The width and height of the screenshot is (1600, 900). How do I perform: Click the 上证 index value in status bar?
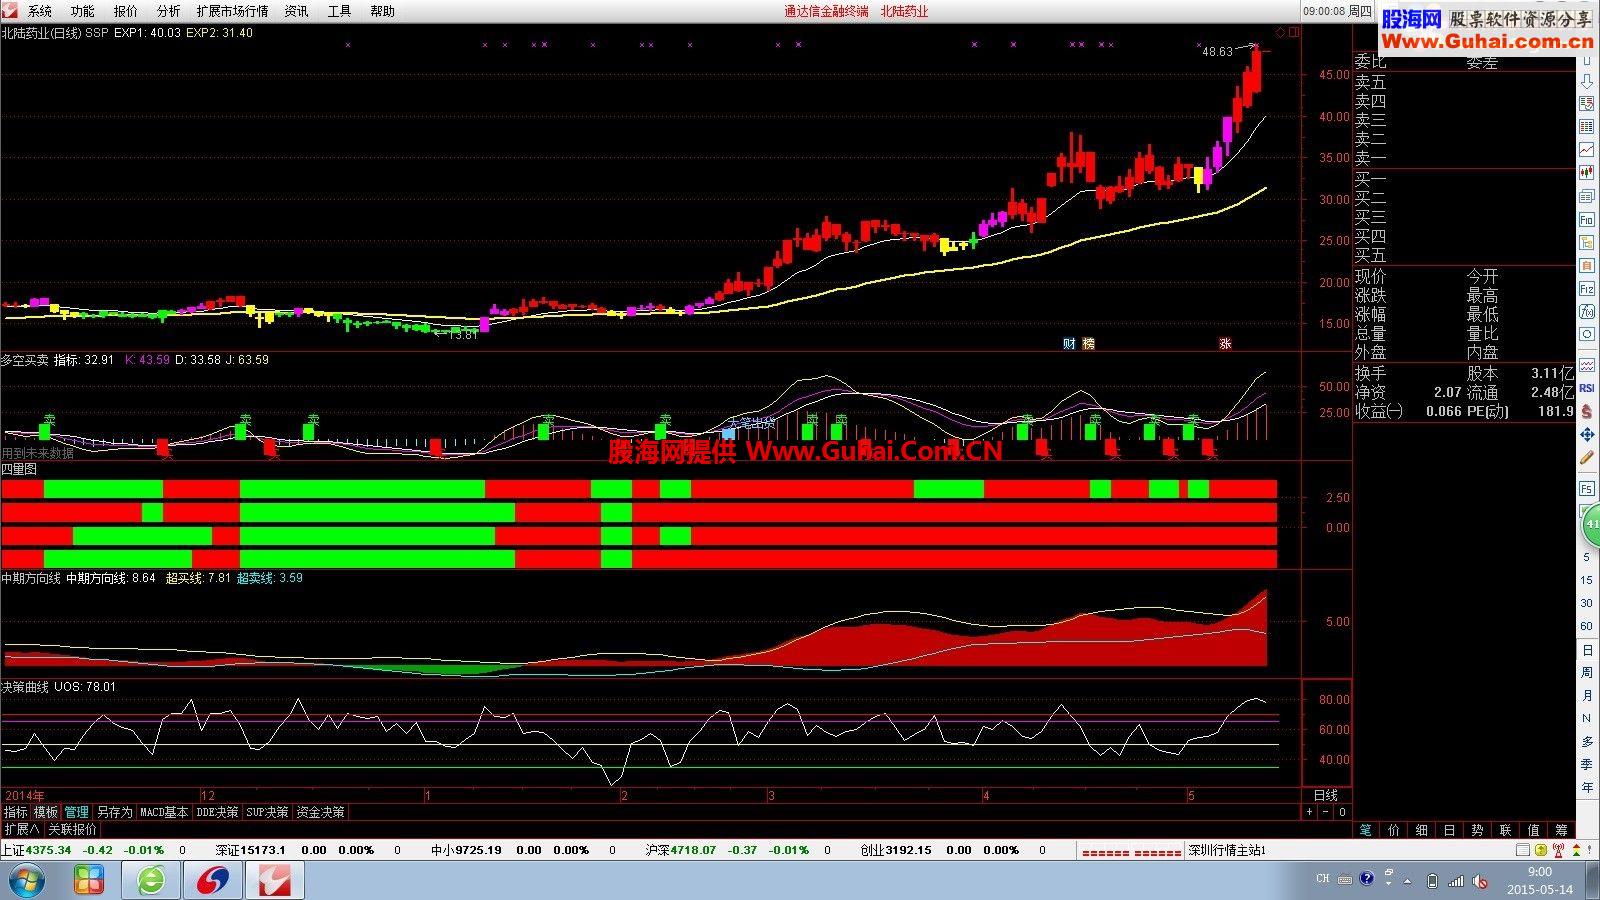click(48, 850)
